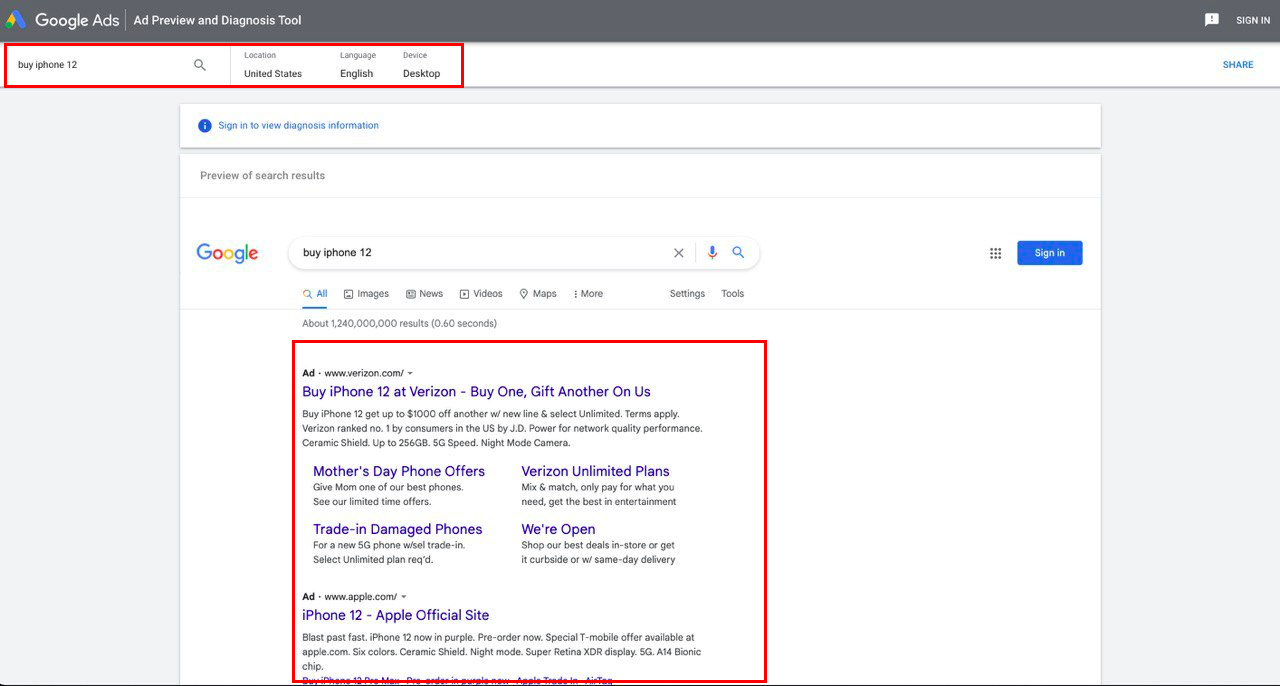The width and height of the screenshot is (1280, 686).
Task: Click the Images tab icon
Action: coord(349,294)
